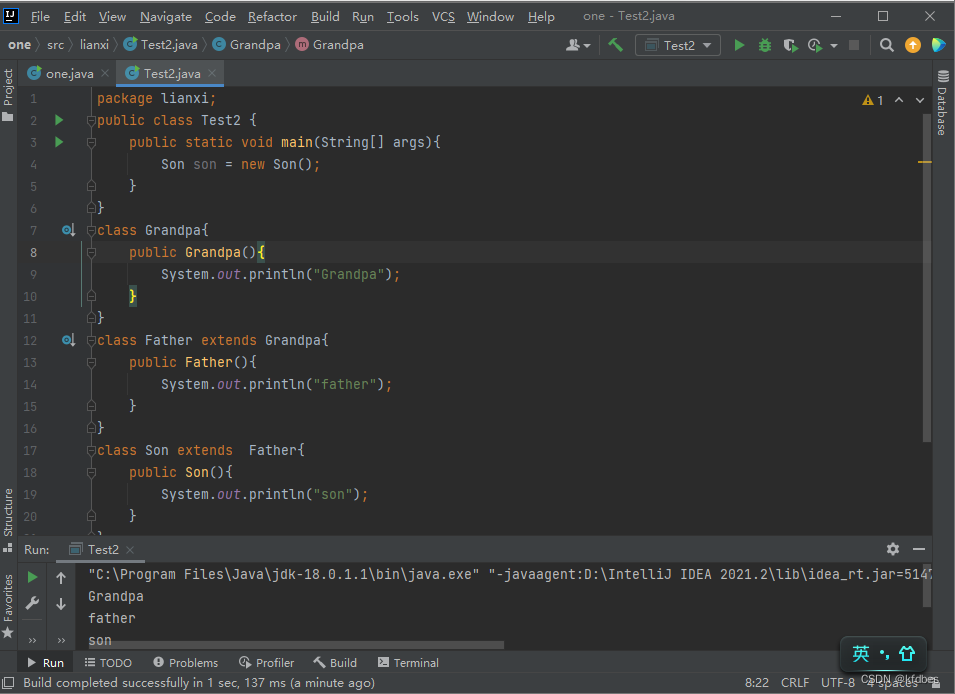The height and width of the screenshot is (694, 955).
Task: Click overridden-class gutter icon beside Grandpa
Action: 68,230
